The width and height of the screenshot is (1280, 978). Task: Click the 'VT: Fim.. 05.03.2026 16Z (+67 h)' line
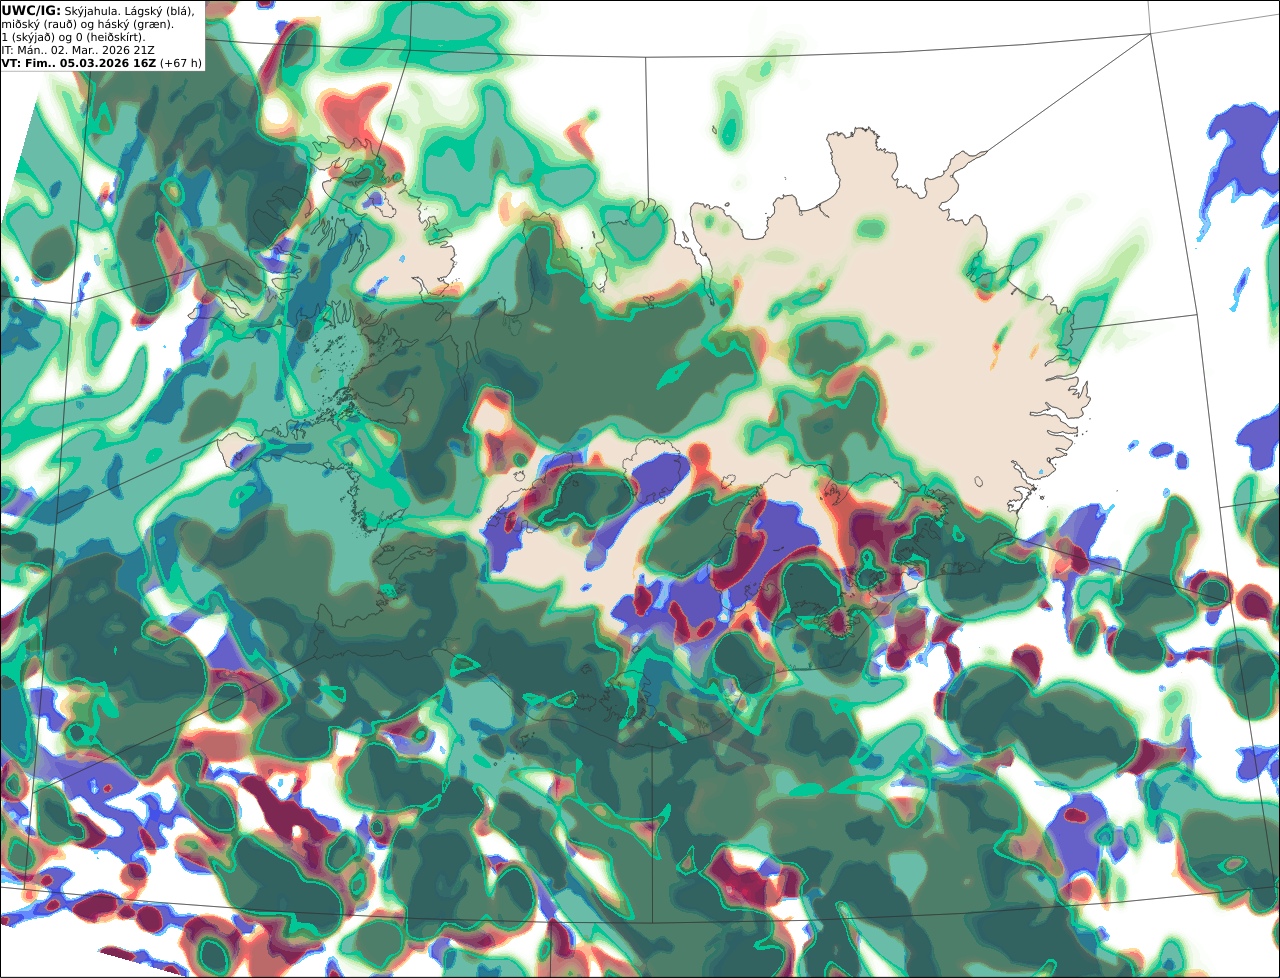[x=101, y=62]
